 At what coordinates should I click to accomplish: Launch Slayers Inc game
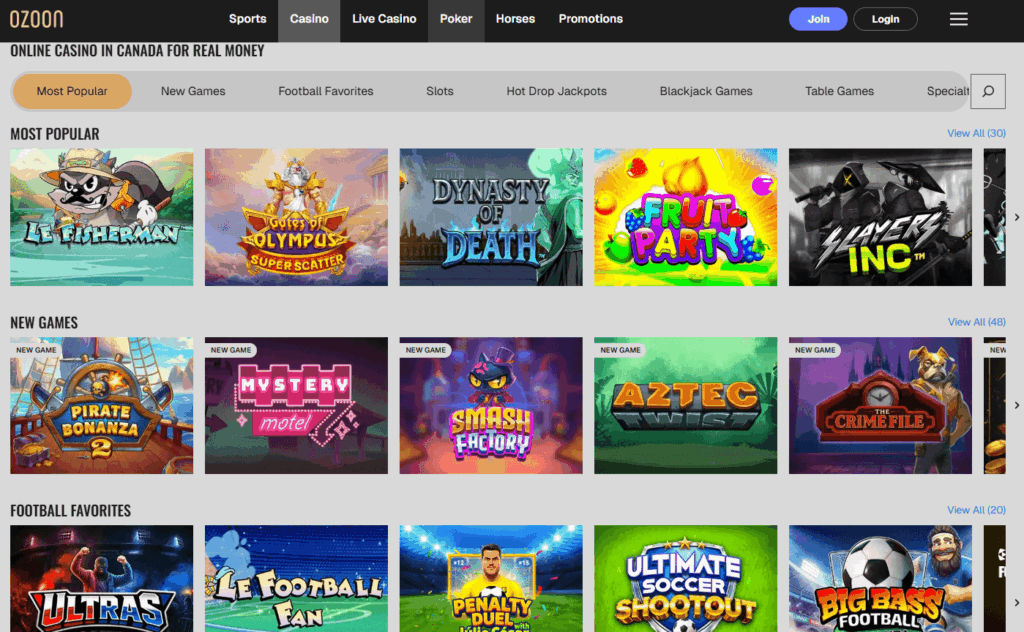click(880, 217)
